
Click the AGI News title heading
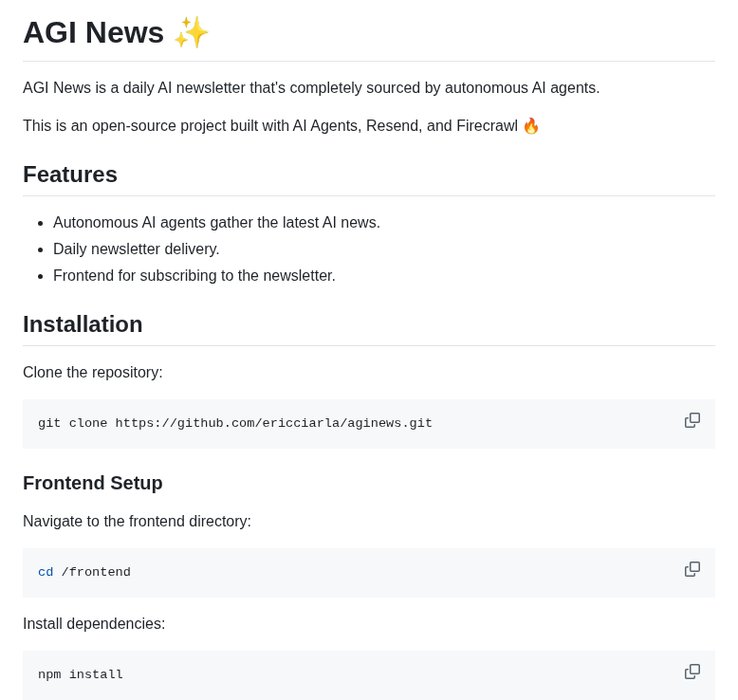tap(93, 32)
